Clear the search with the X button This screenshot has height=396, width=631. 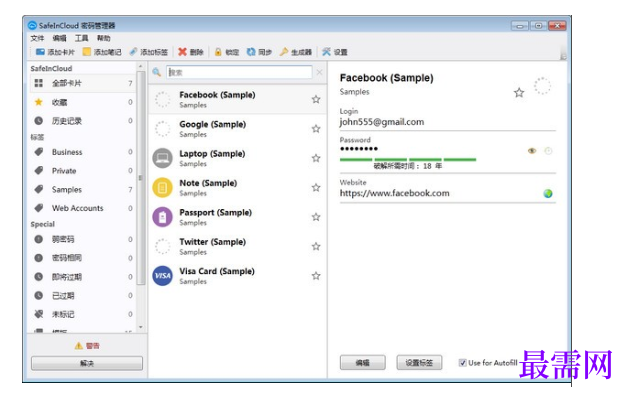320,72
